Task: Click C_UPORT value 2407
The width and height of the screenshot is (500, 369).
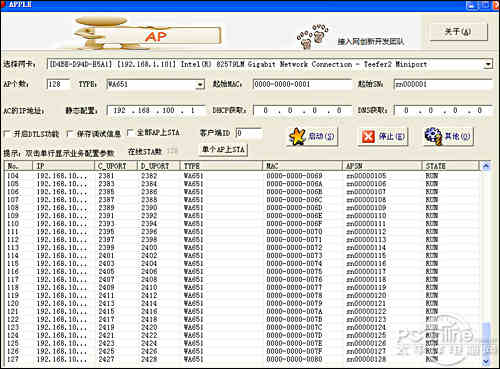Action: point(106,279)
